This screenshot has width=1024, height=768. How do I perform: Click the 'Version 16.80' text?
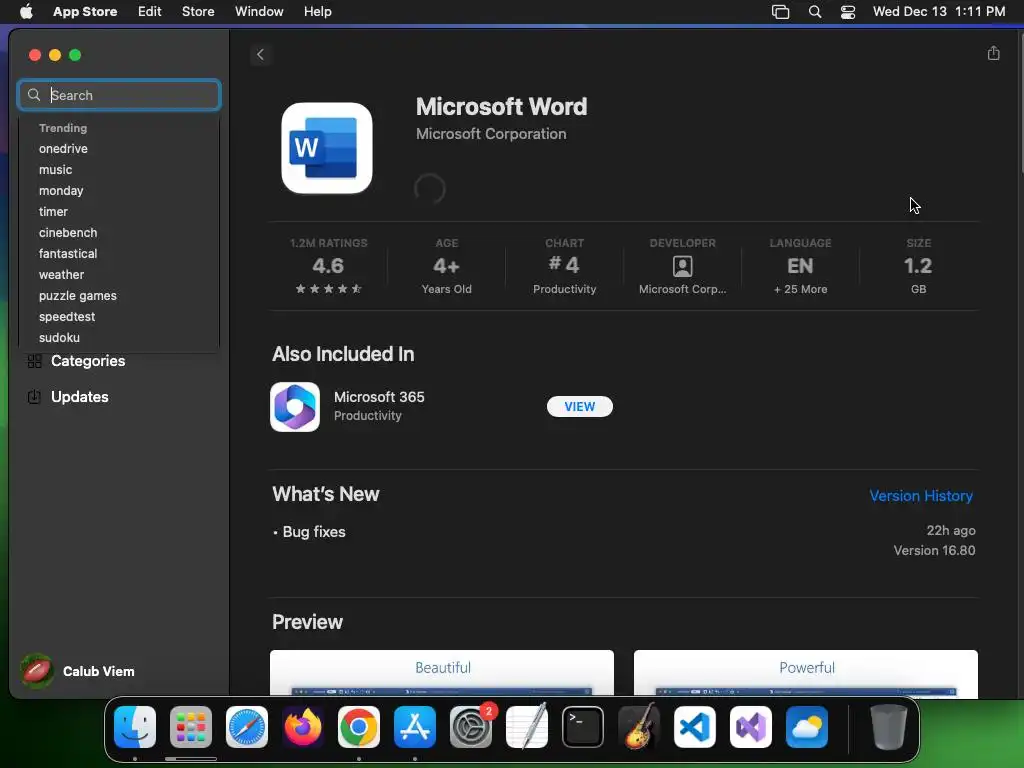click(x=935, y=551)
